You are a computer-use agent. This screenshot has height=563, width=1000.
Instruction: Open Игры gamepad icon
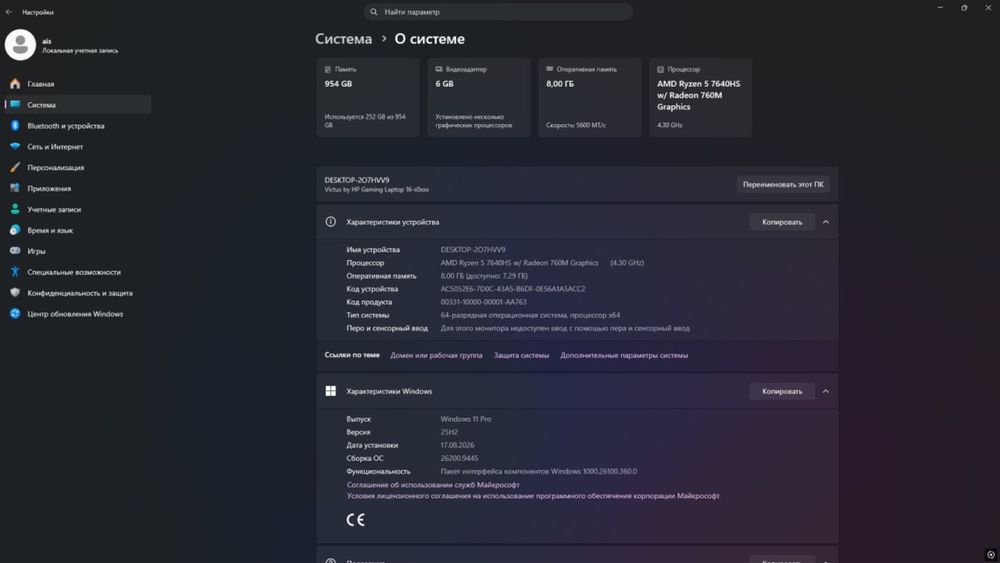(15, 251)
